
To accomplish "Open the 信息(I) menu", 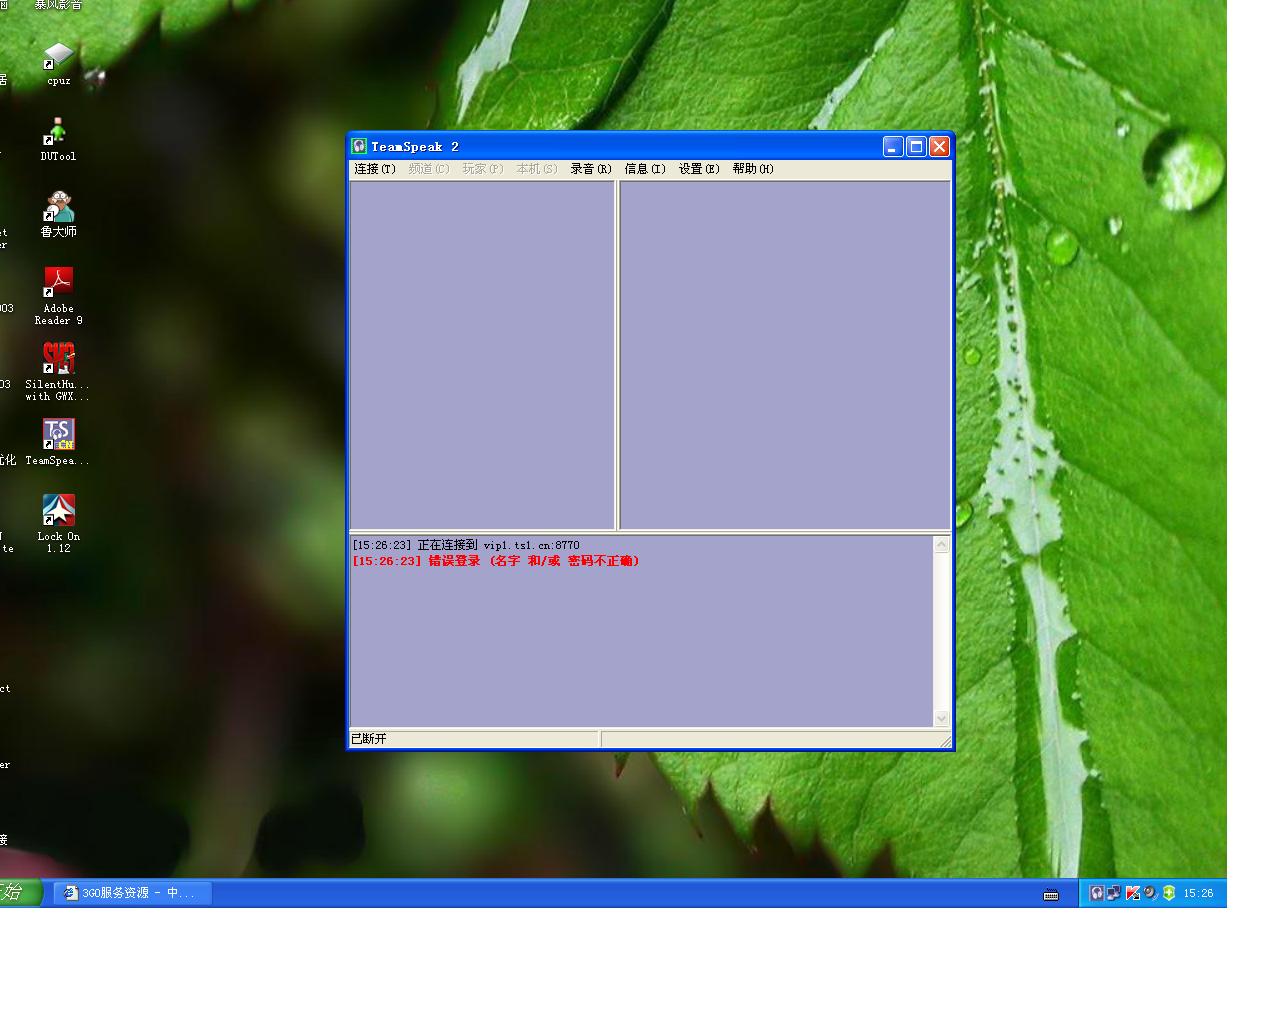I will point(645,169).
